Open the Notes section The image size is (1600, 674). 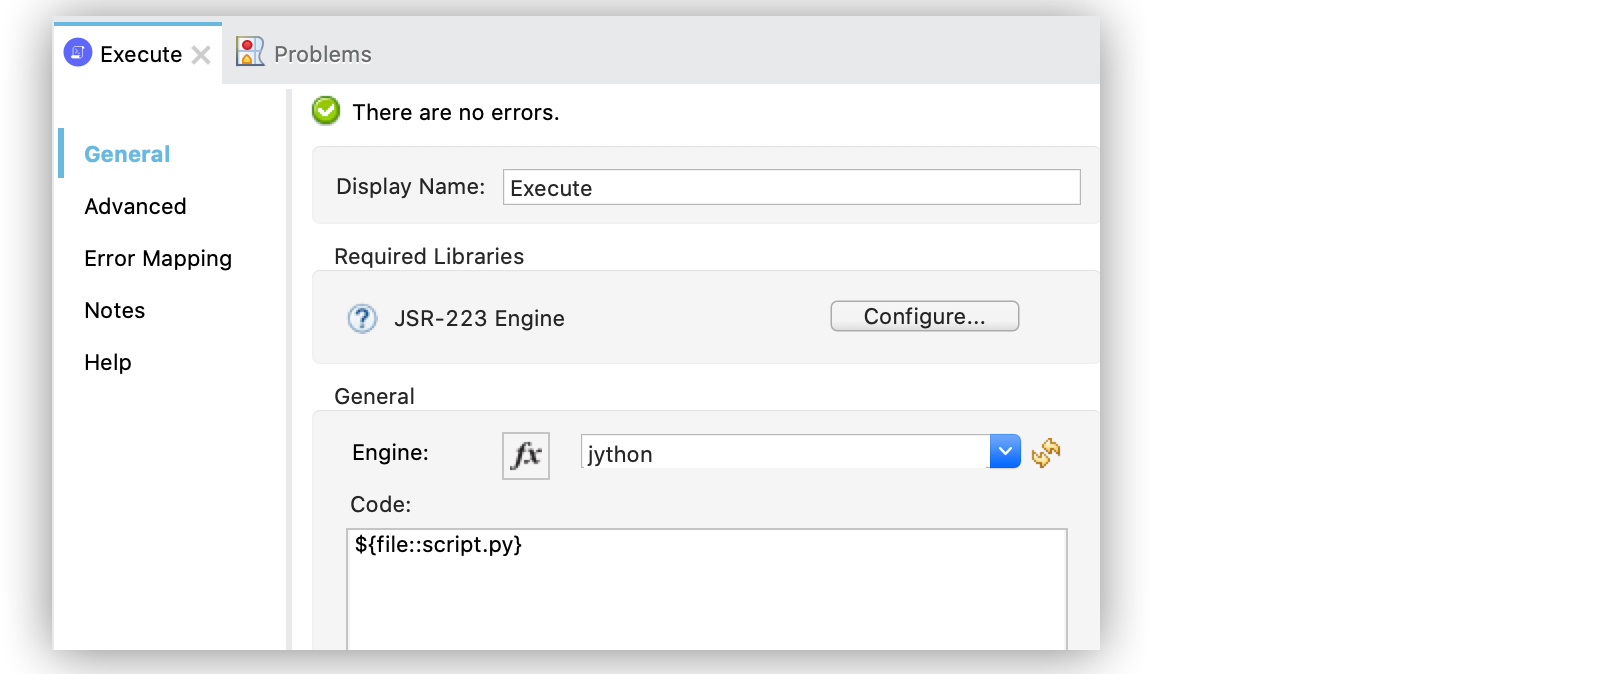point(115,310)
